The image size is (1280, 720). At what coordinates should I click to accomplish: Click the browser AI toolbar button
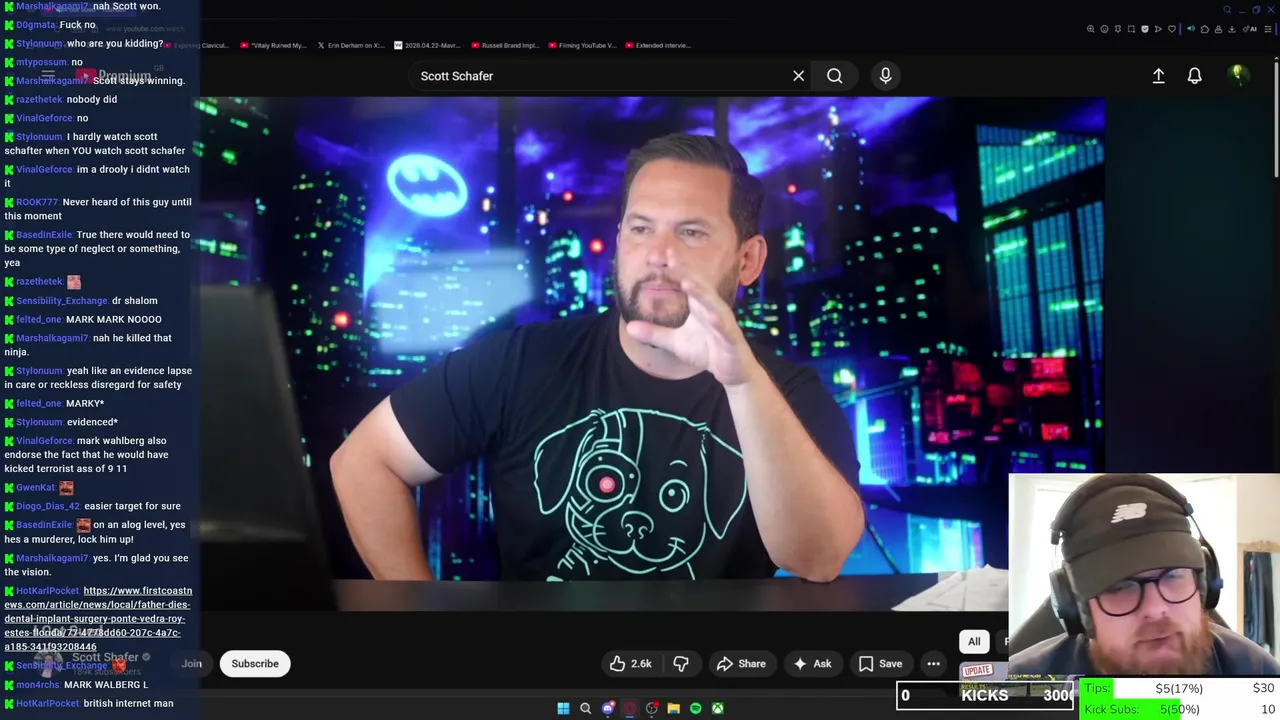[1252, 29]
